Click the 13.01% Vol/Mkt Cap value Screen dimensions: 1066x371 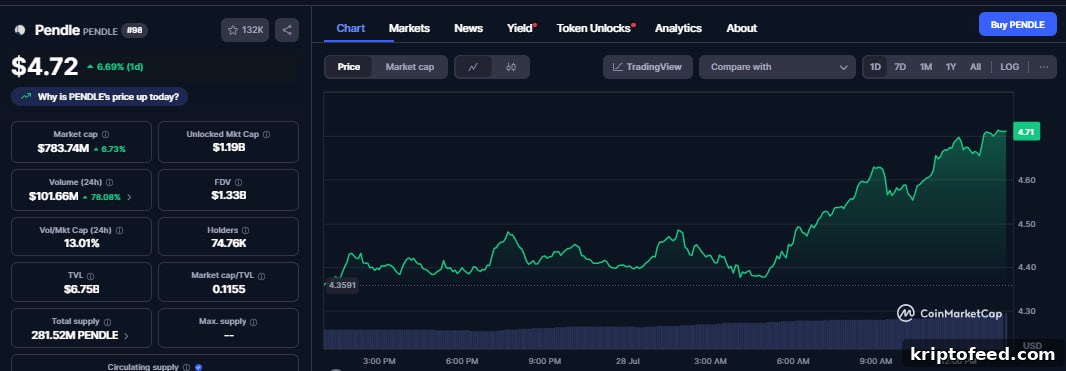pos(82,243)
